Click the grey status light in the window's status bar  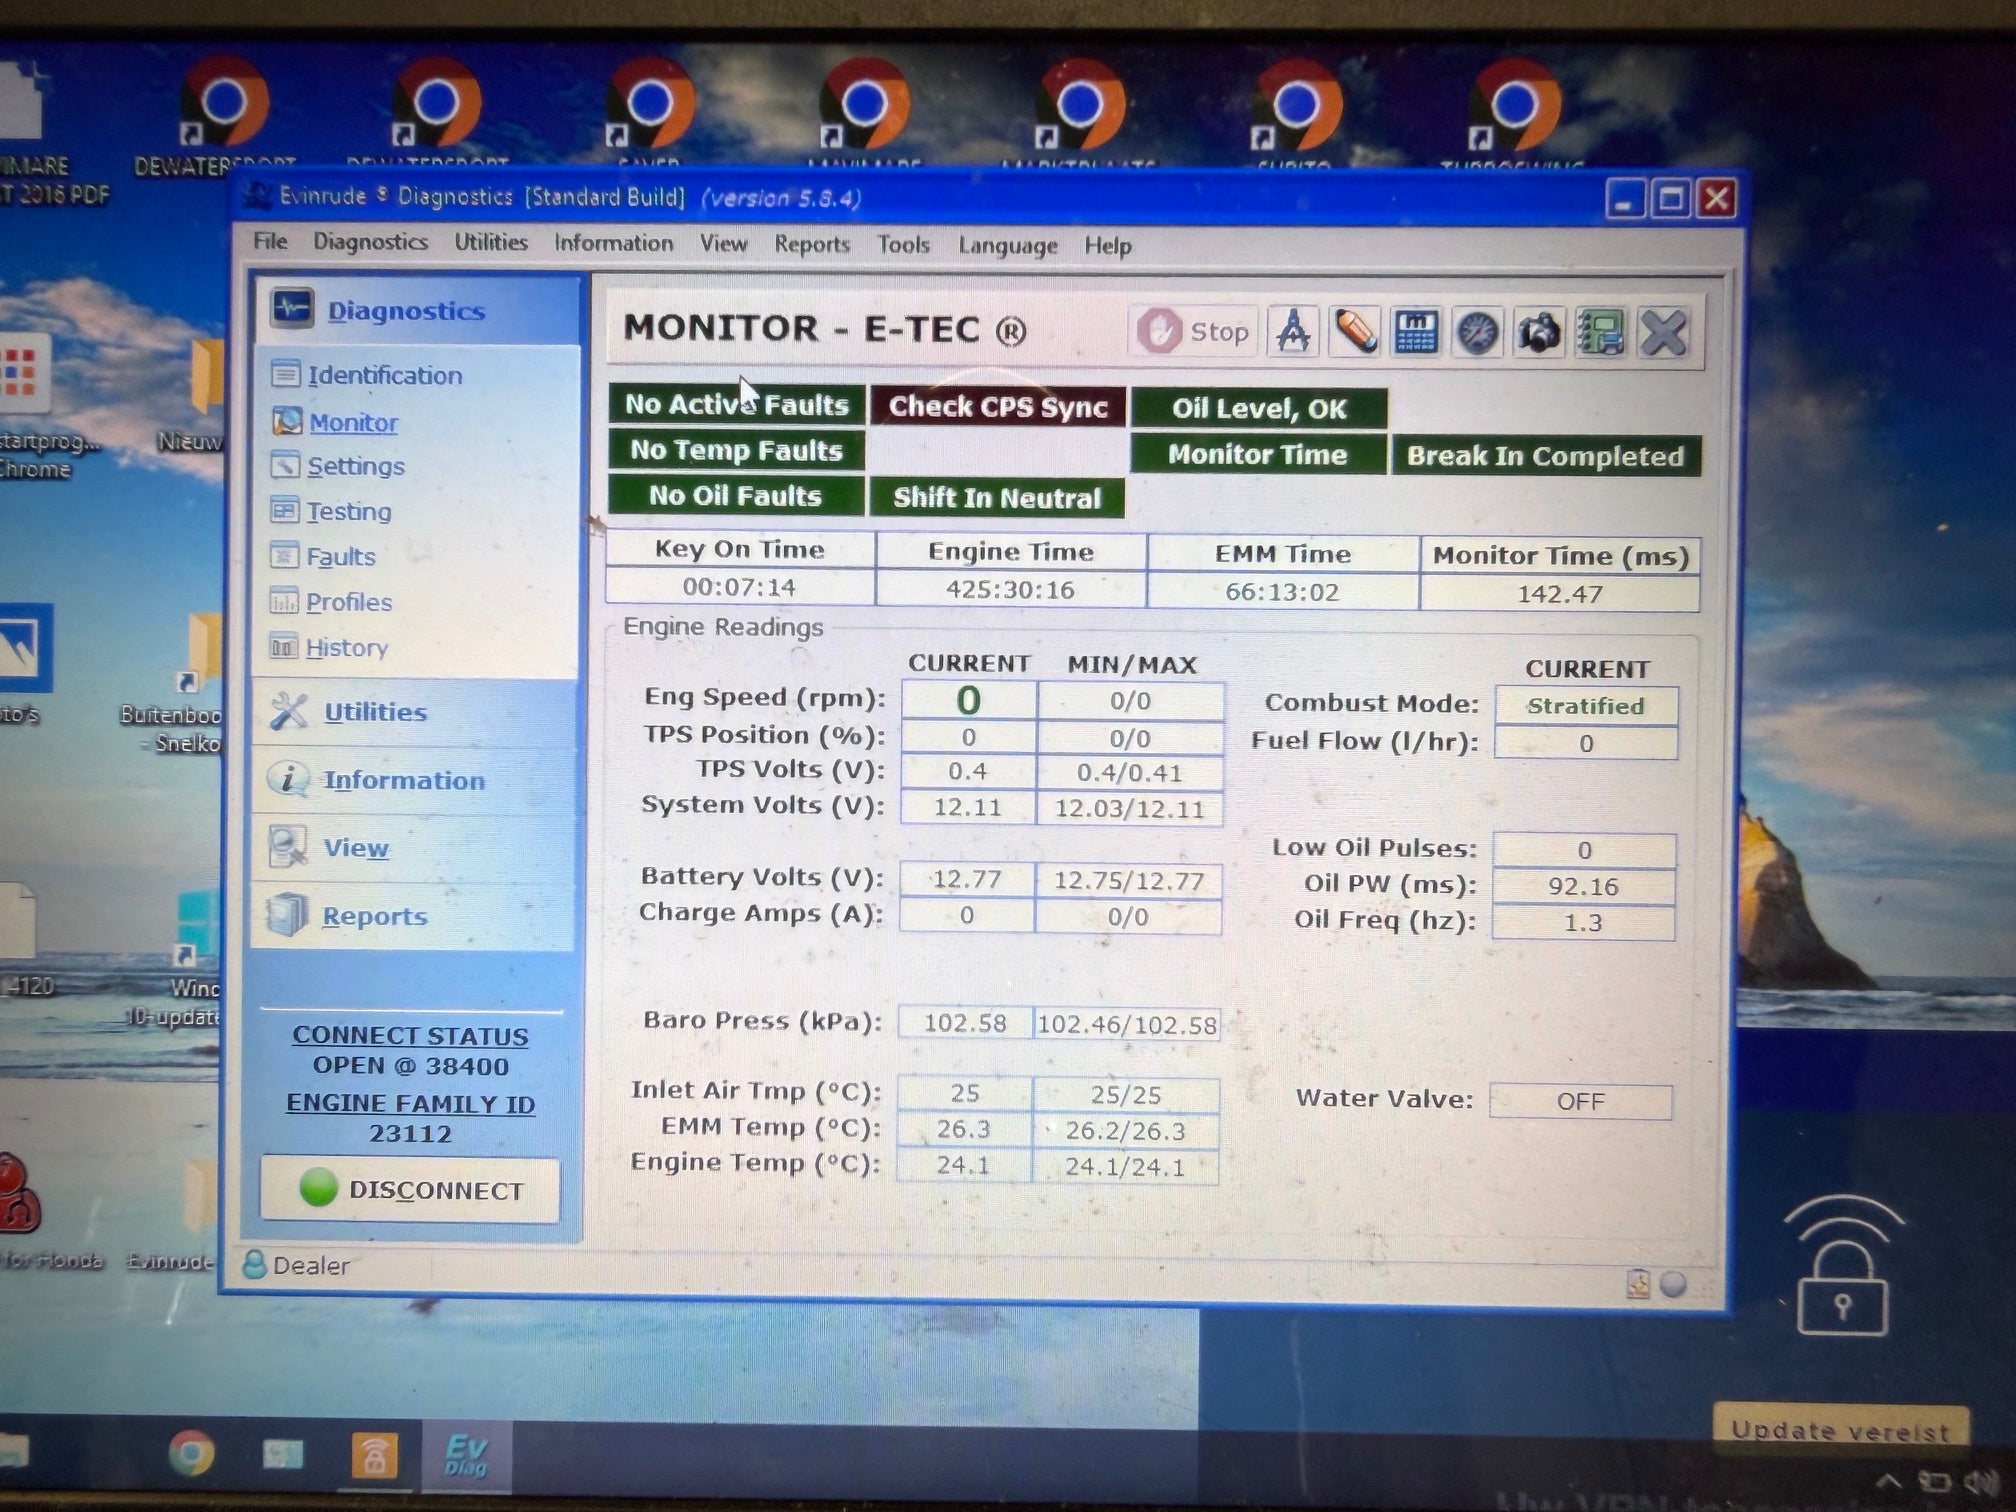click(x=1673, y=1284)
